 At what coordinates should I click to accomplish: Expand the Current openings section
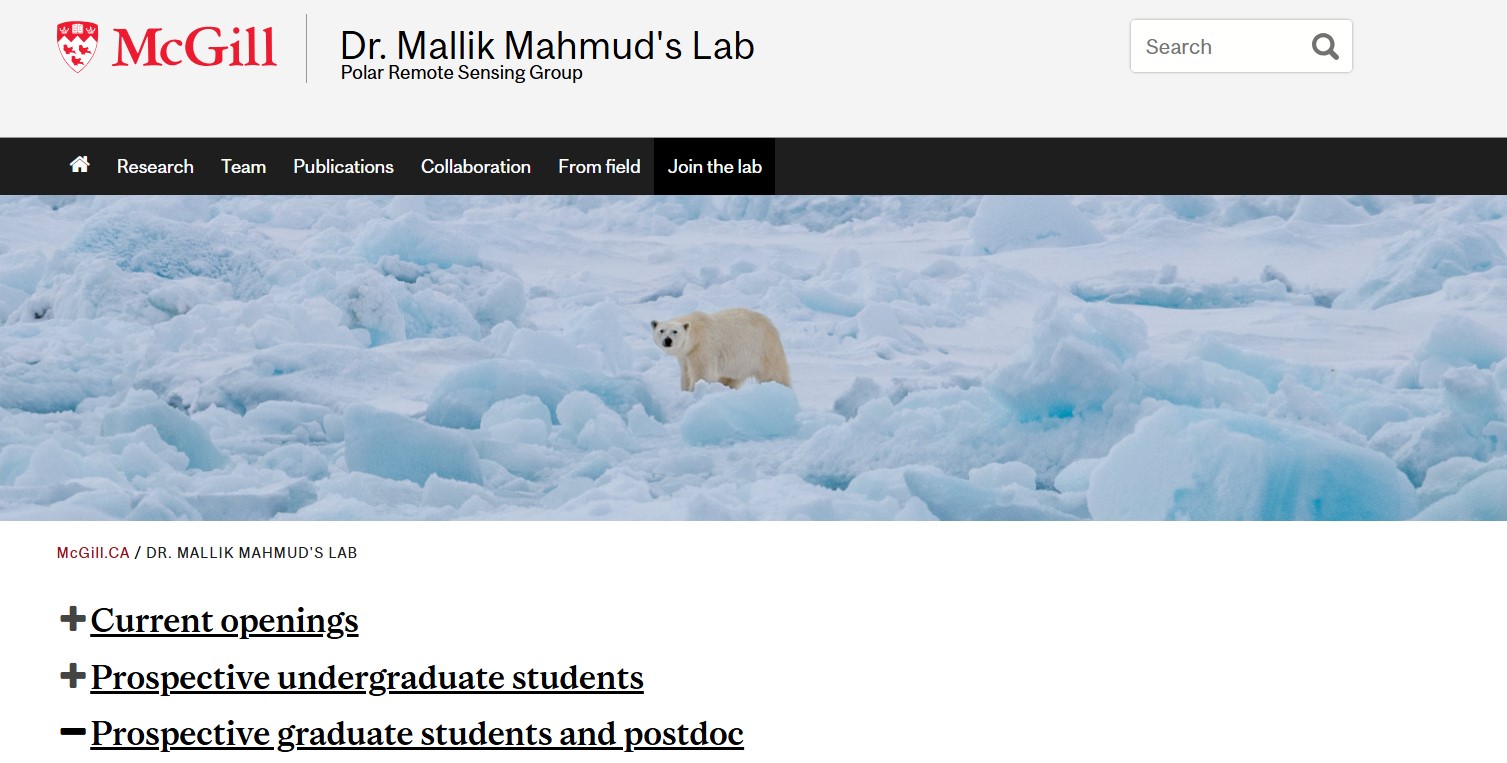(x=224, y=621)
